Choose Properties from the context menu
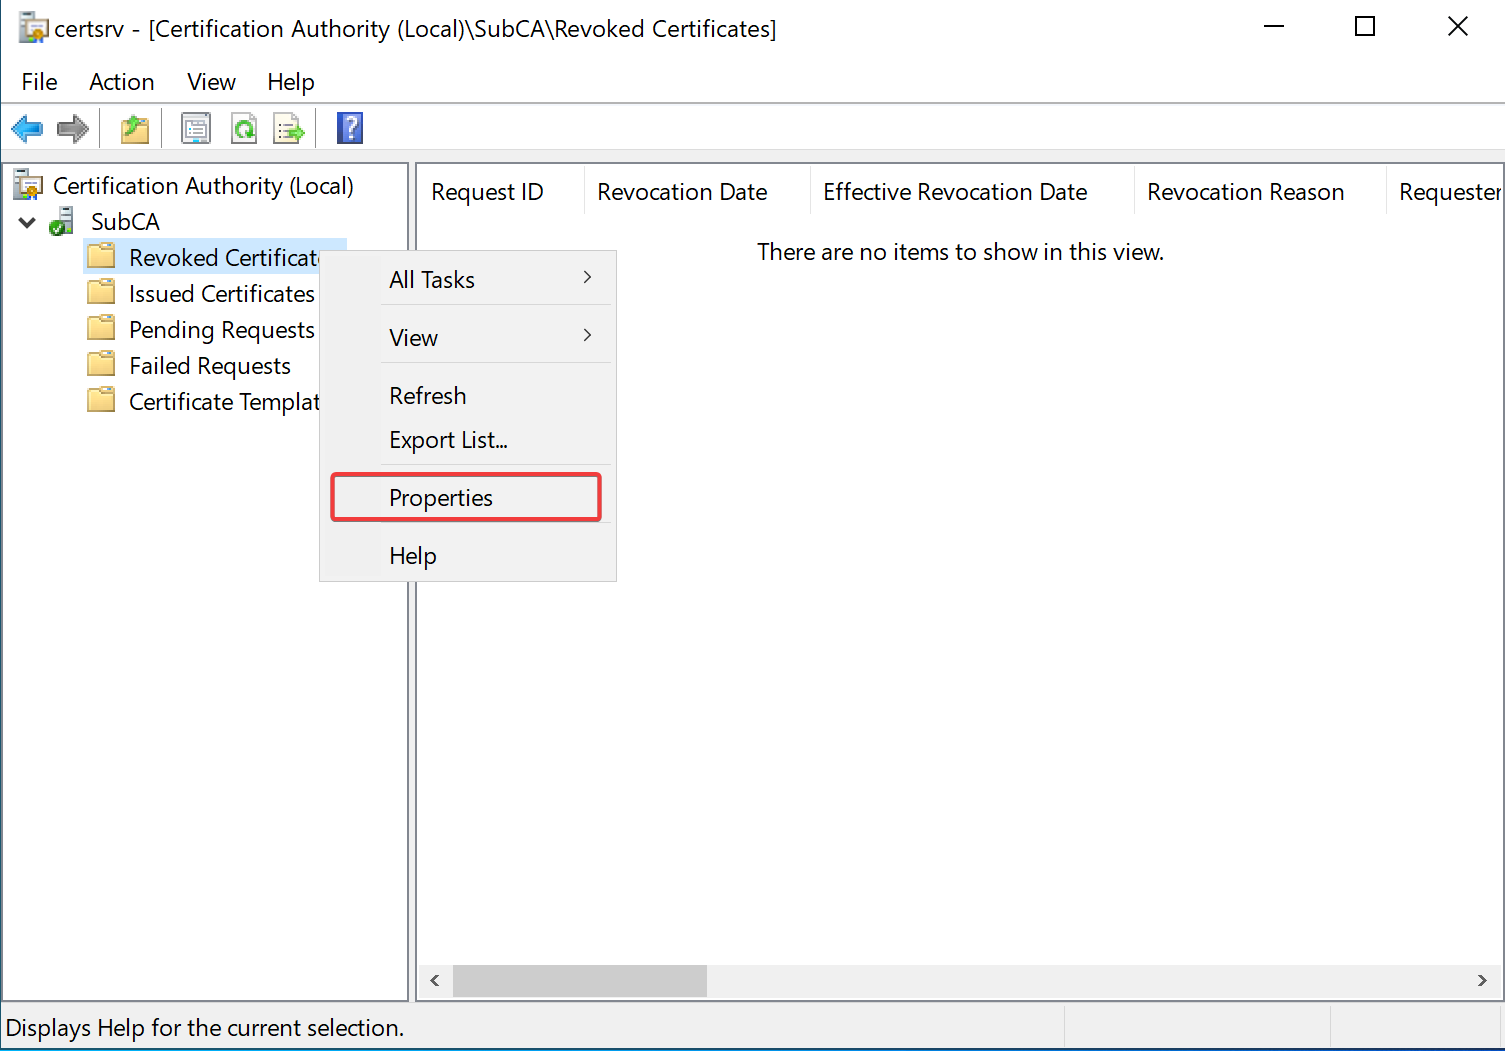1505x1051 pixels. coord(441,498)
